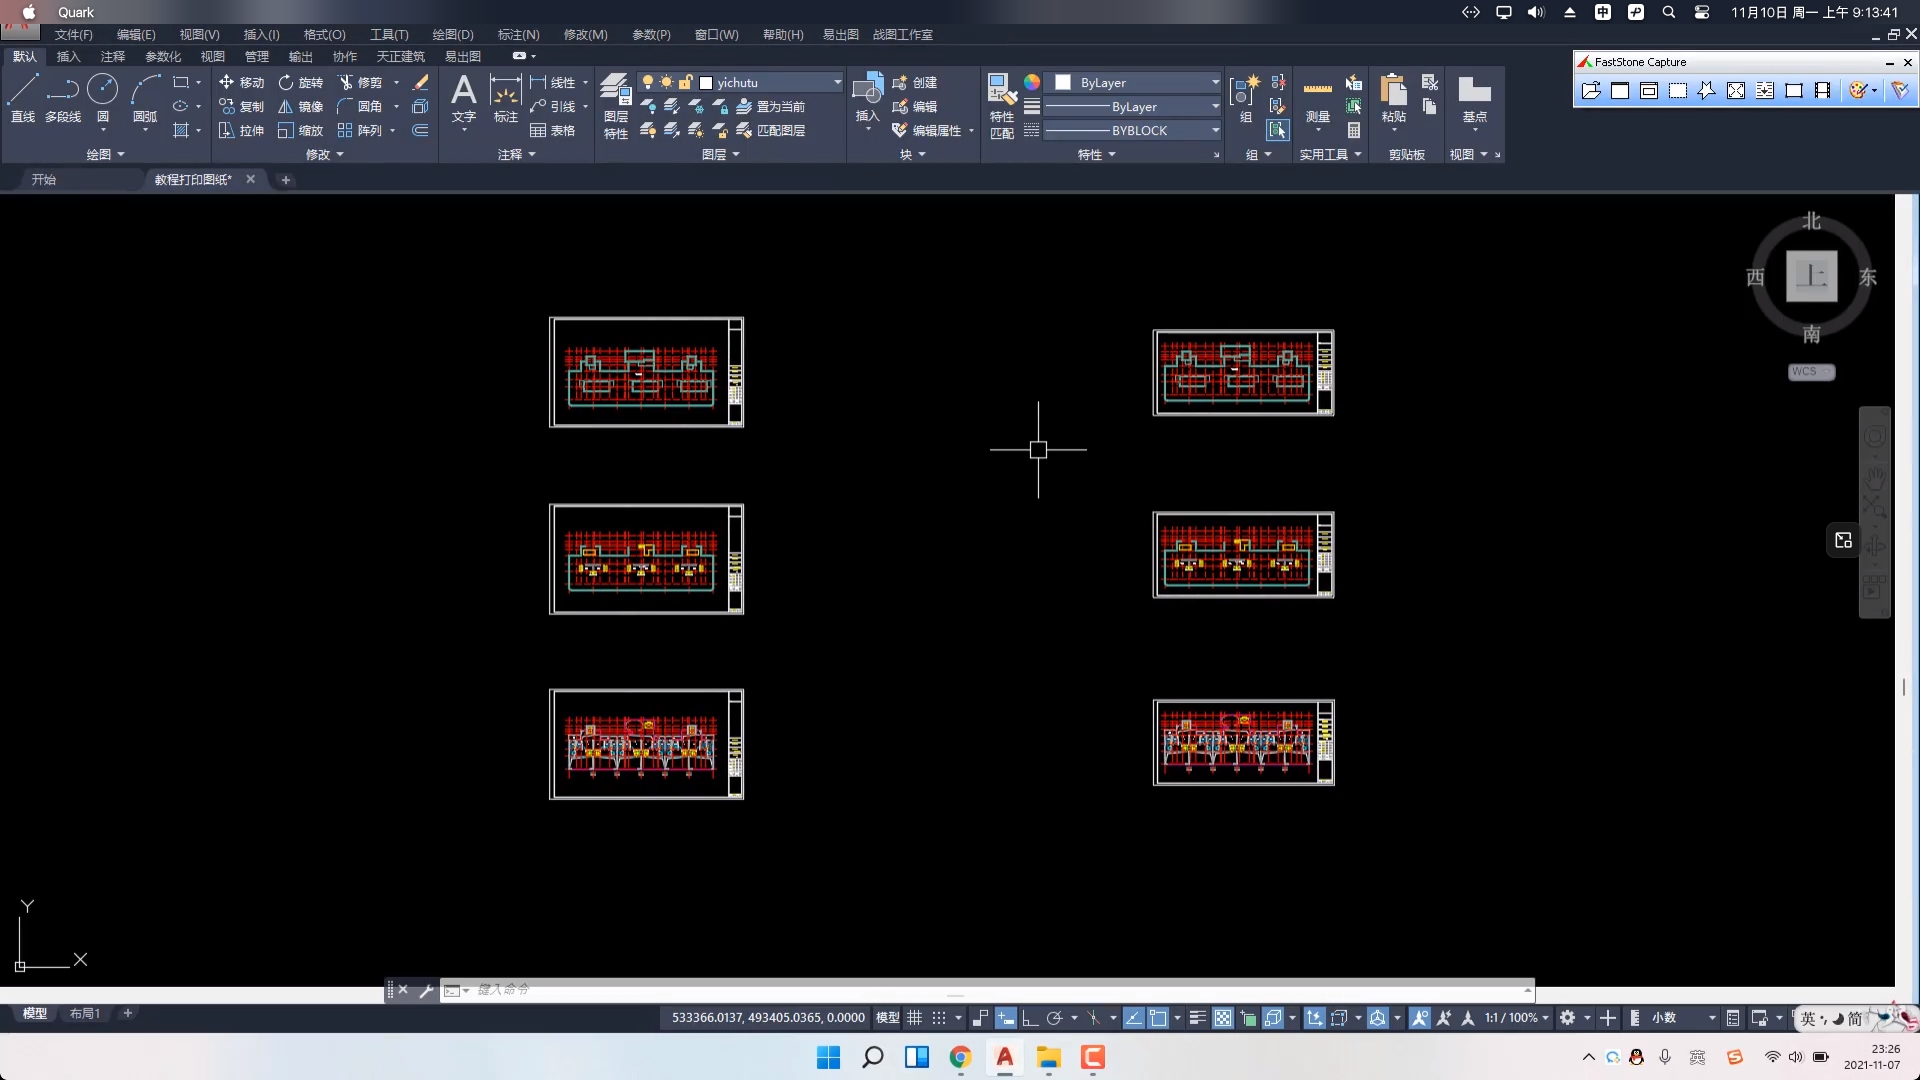
Task: Open the yichutu layer dropdown
Action: click(837, 82)
